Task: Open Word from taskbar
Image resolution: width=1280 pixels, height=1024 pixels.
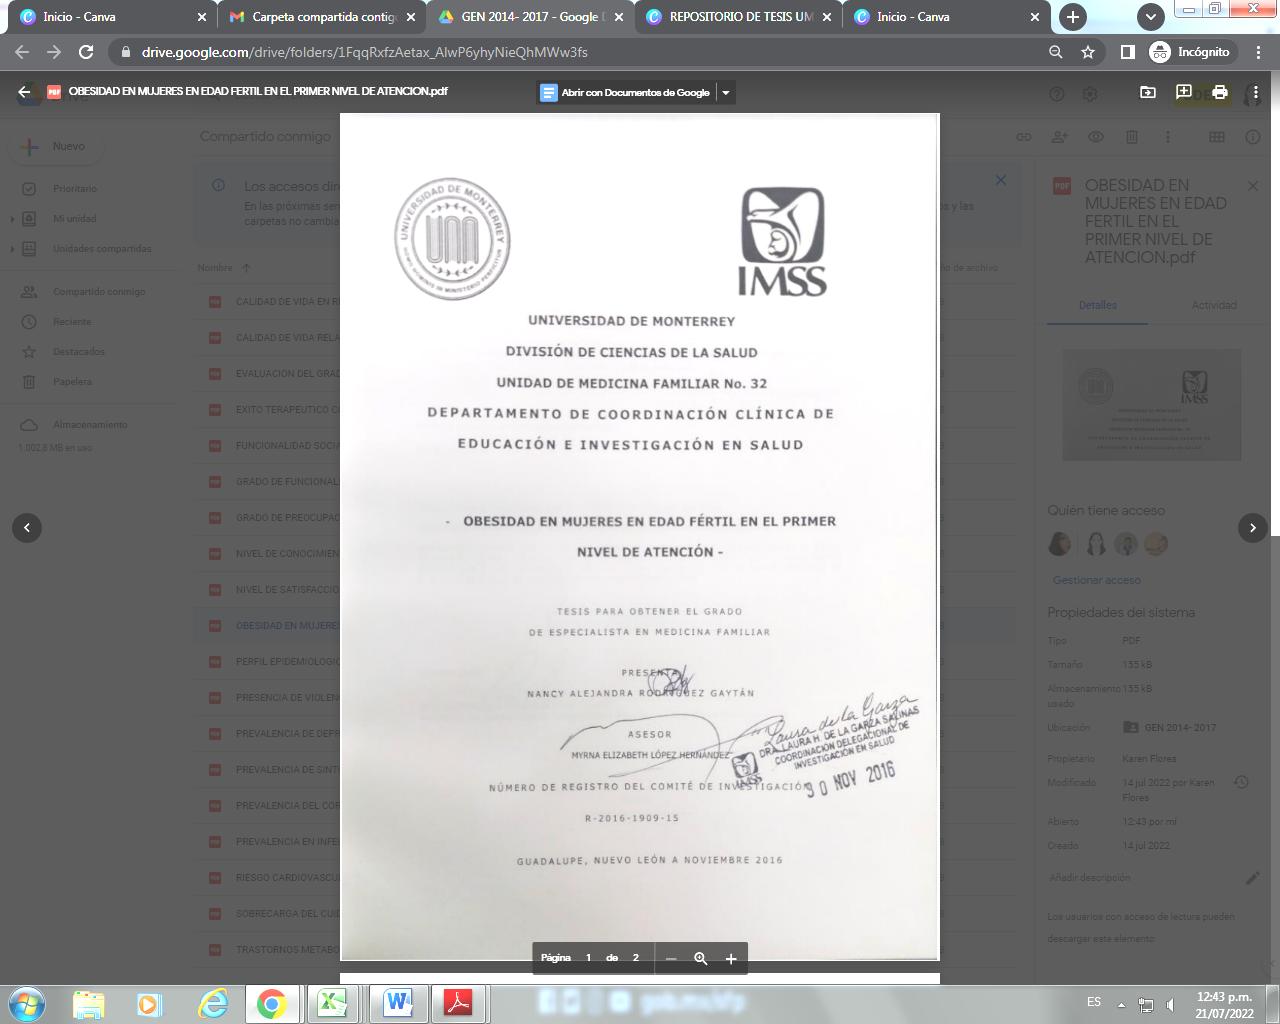Action: click(x=397, y=1003)
